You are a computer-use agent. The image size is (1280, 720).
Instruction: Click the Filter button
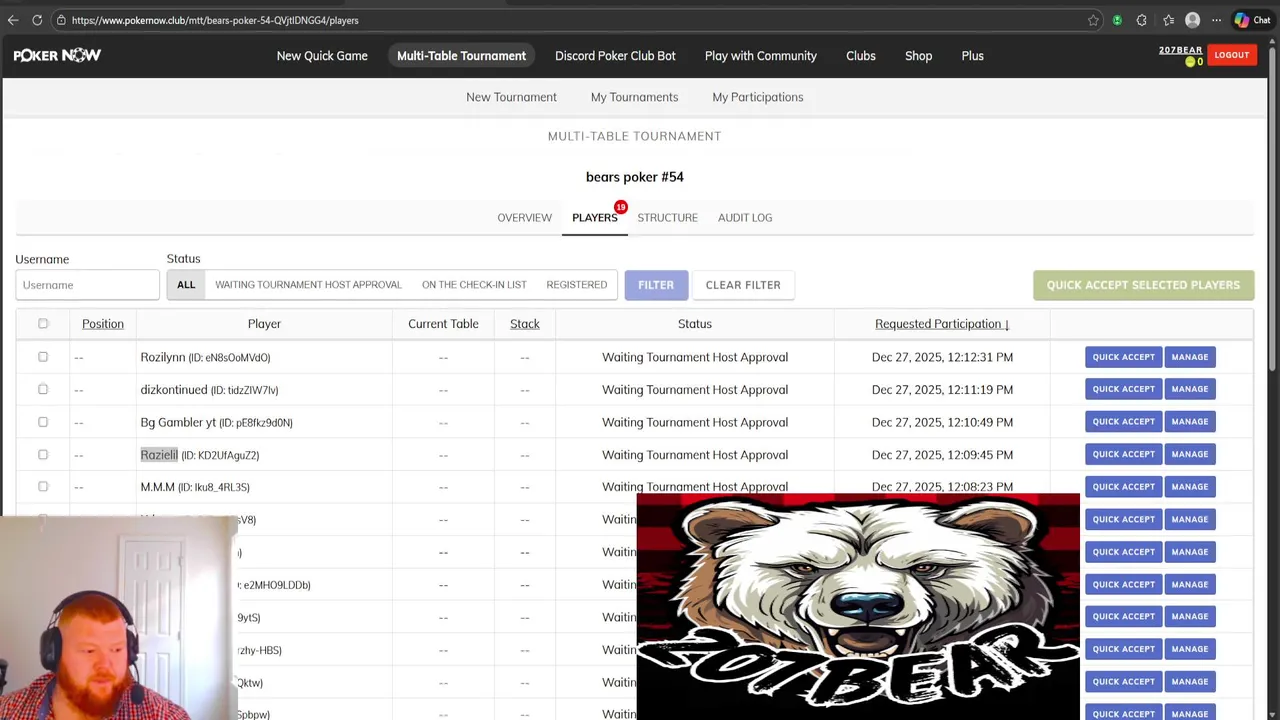pyautogui.click(x=656, y=285)
